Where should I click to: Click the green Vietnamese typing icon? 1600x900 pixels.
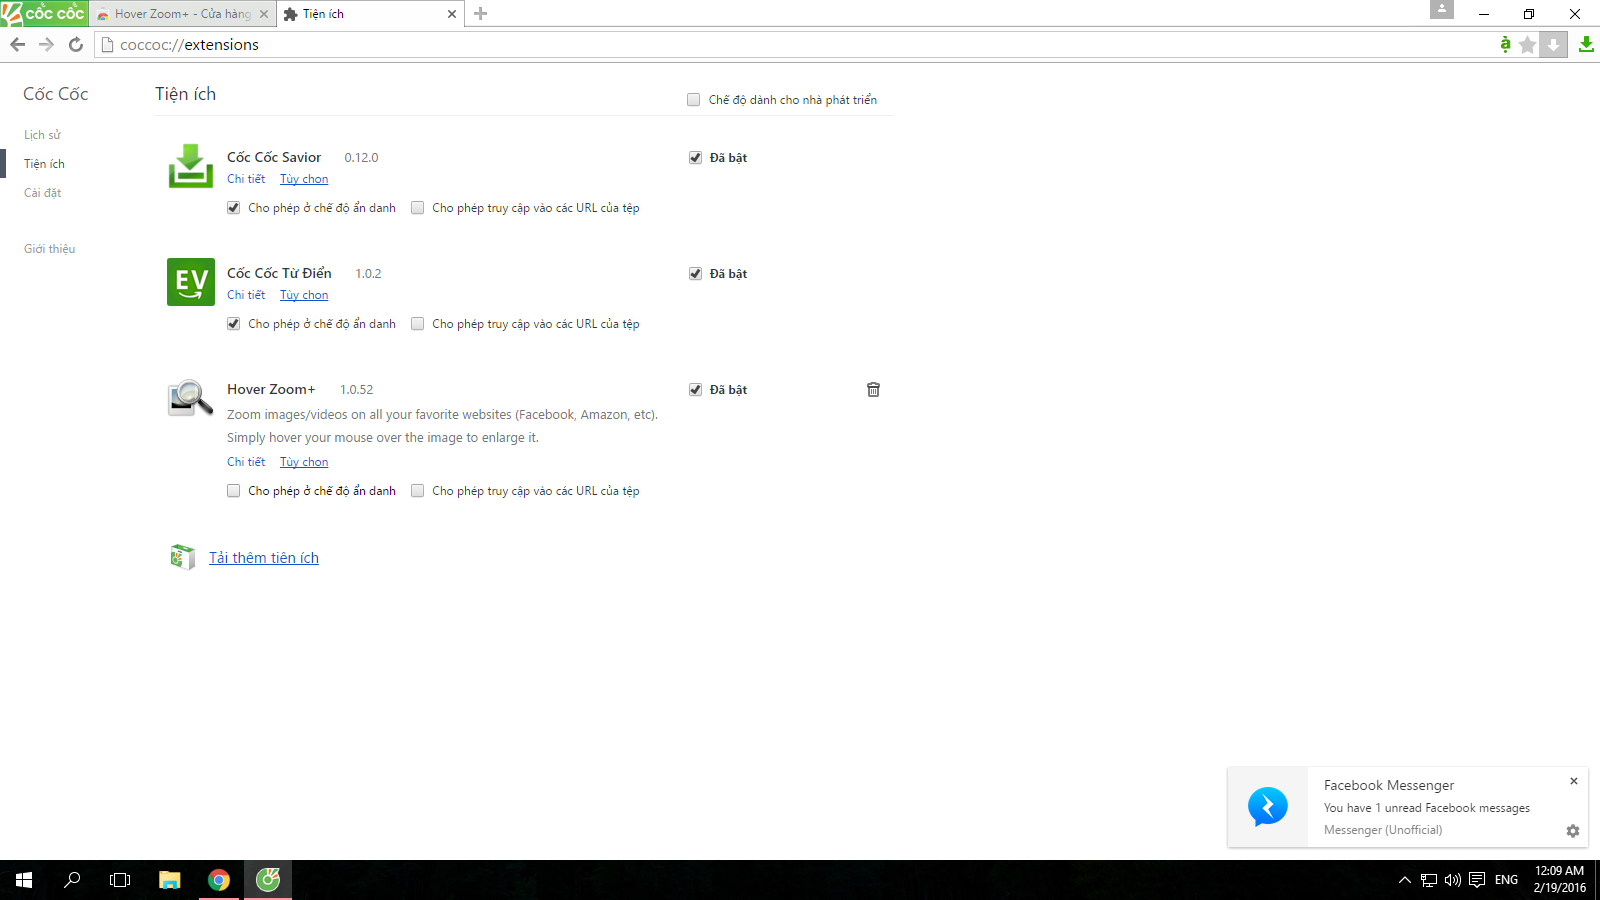click(1505, 44)
